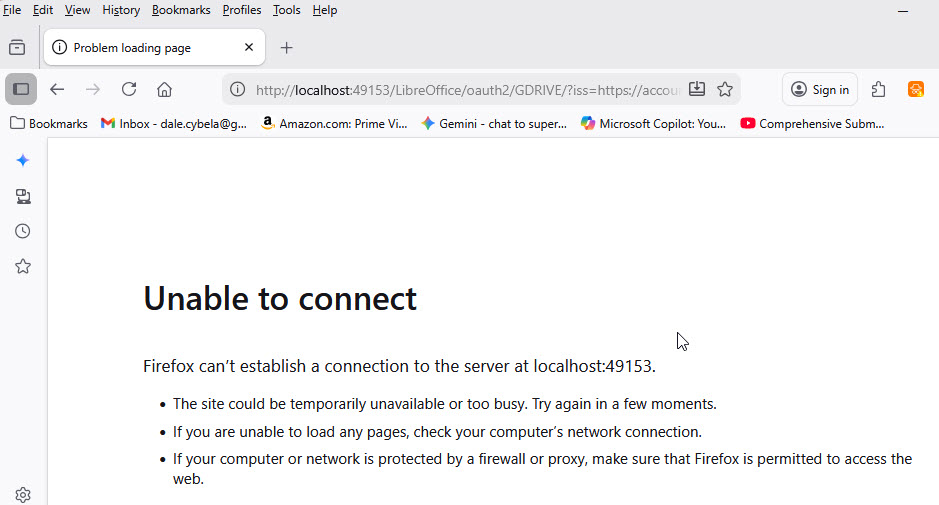Image resolution: width=939 pixels, height=505 pixels.
Task: Open Microsoft Copilot bookmark
Action: [x=653, y=124]
